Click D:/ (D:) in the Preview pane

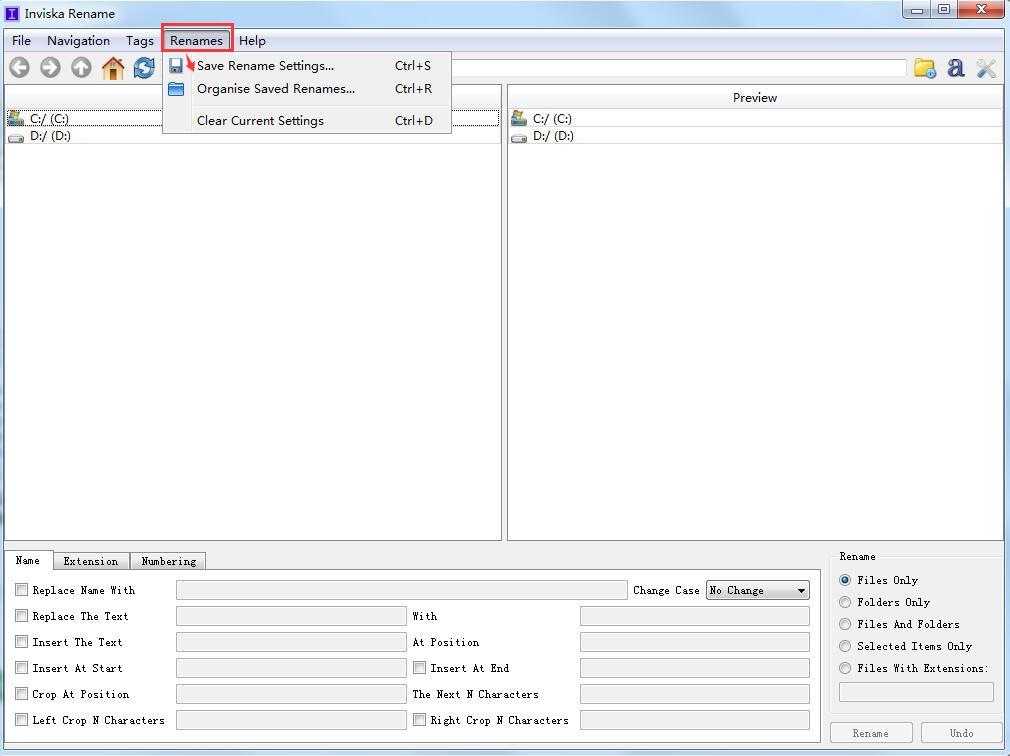755,136
